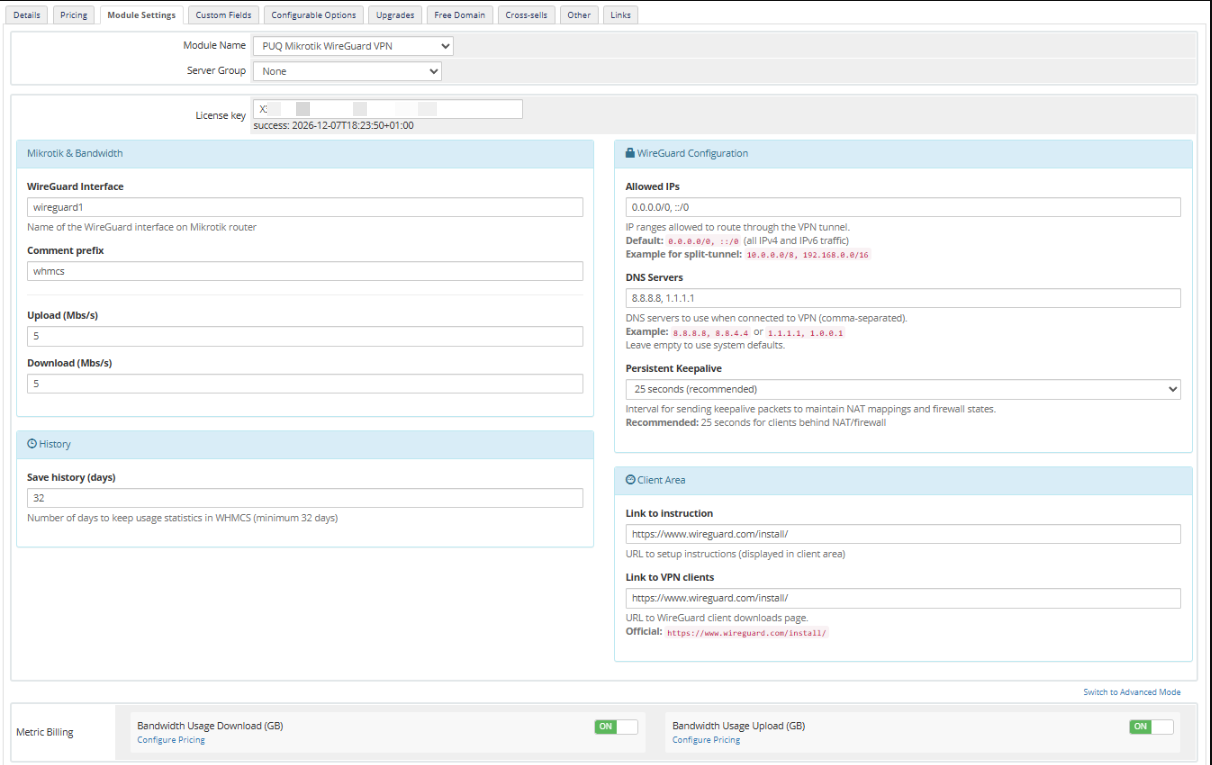Click the DNS Servers text field

point(902,298)
